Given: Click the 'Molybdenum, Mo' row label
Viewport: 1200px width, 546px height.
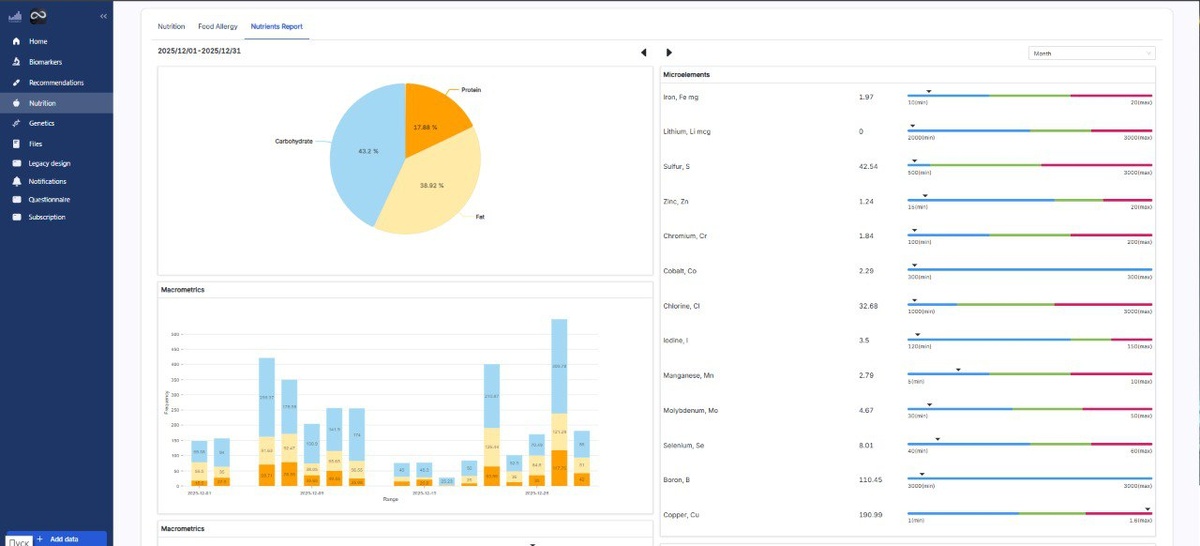Looking at the screenshot, I should point(690,410).
